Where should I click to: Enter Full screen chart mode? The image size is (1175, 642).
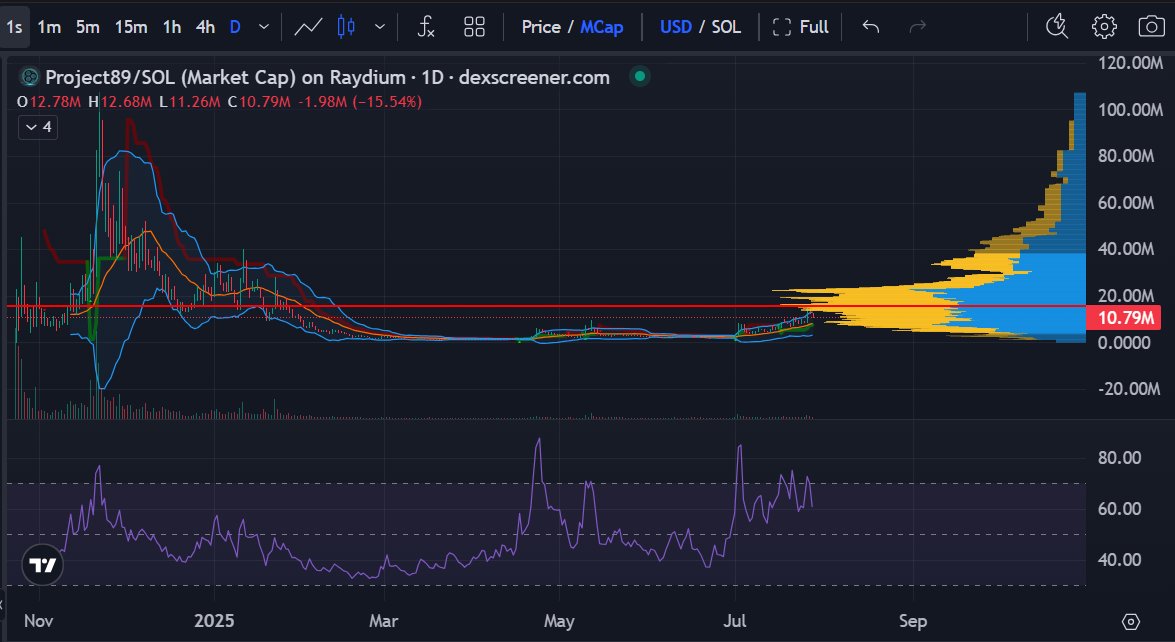800,27
